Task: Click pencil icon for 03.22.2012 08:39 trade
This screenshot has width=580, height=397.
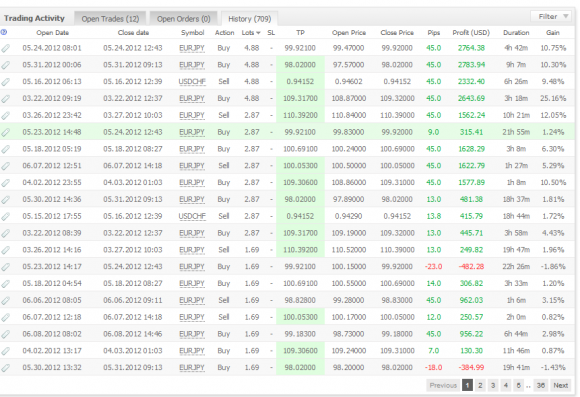Action: 6,233
